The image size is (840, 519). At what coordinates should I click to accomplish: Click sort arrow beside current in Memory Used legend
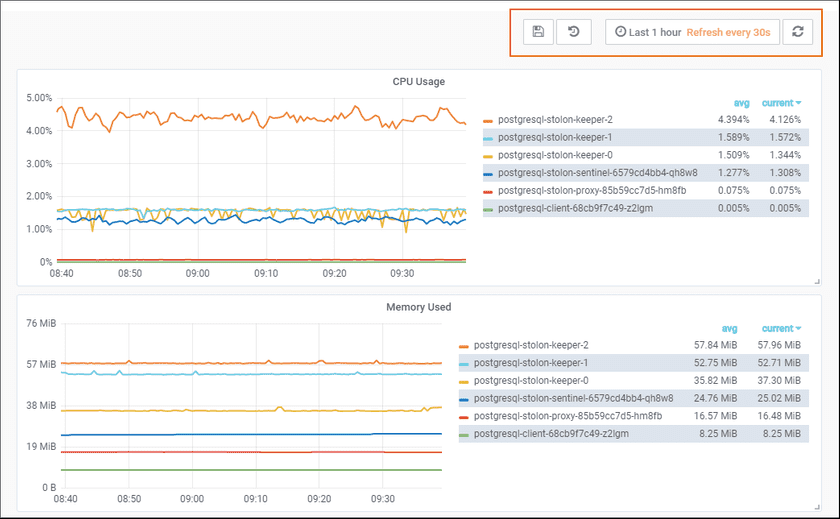click(x=798, y=329)
